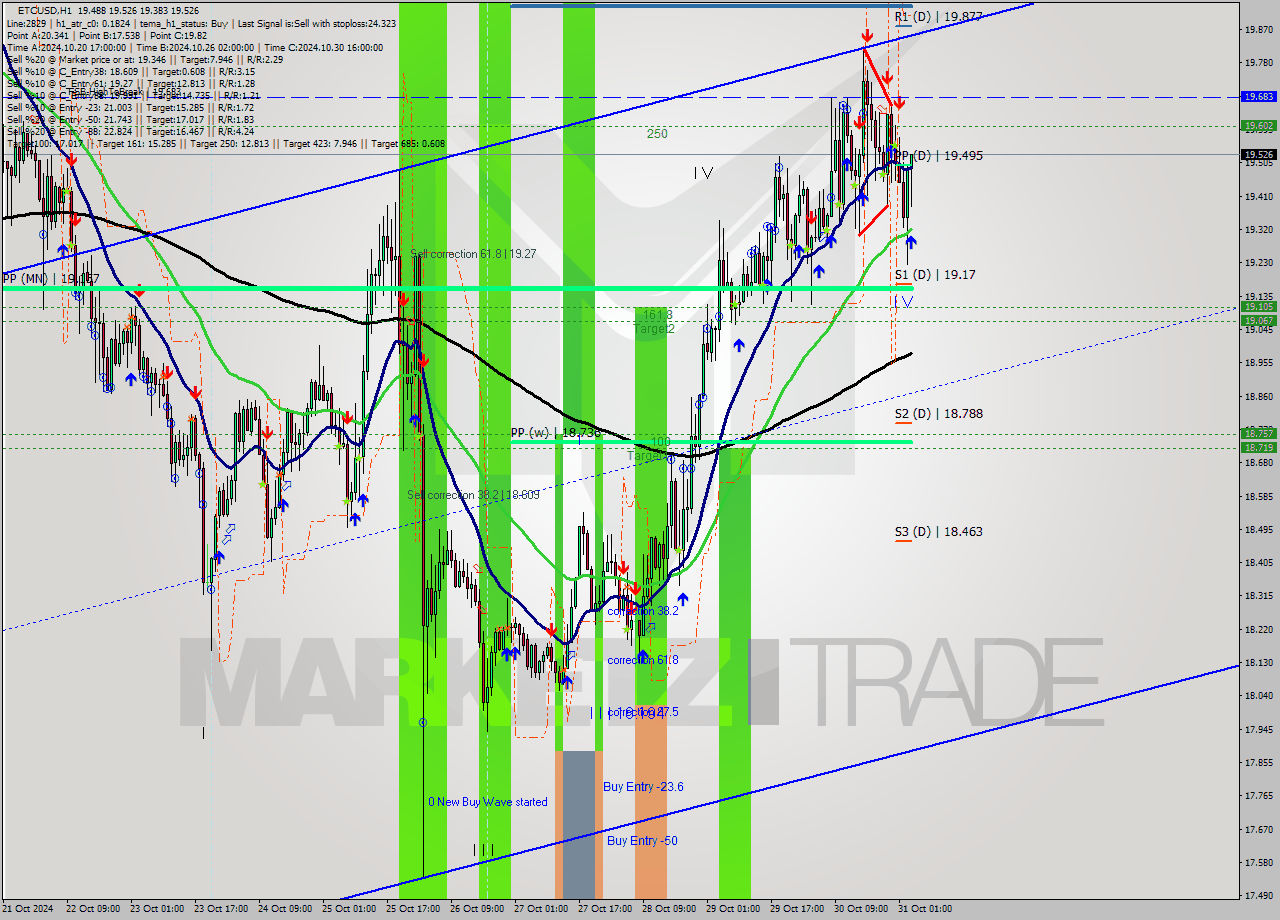1280x920 pixels.
Task: Click the green '250' Fibonacci level label
Action: click(657, 134)
